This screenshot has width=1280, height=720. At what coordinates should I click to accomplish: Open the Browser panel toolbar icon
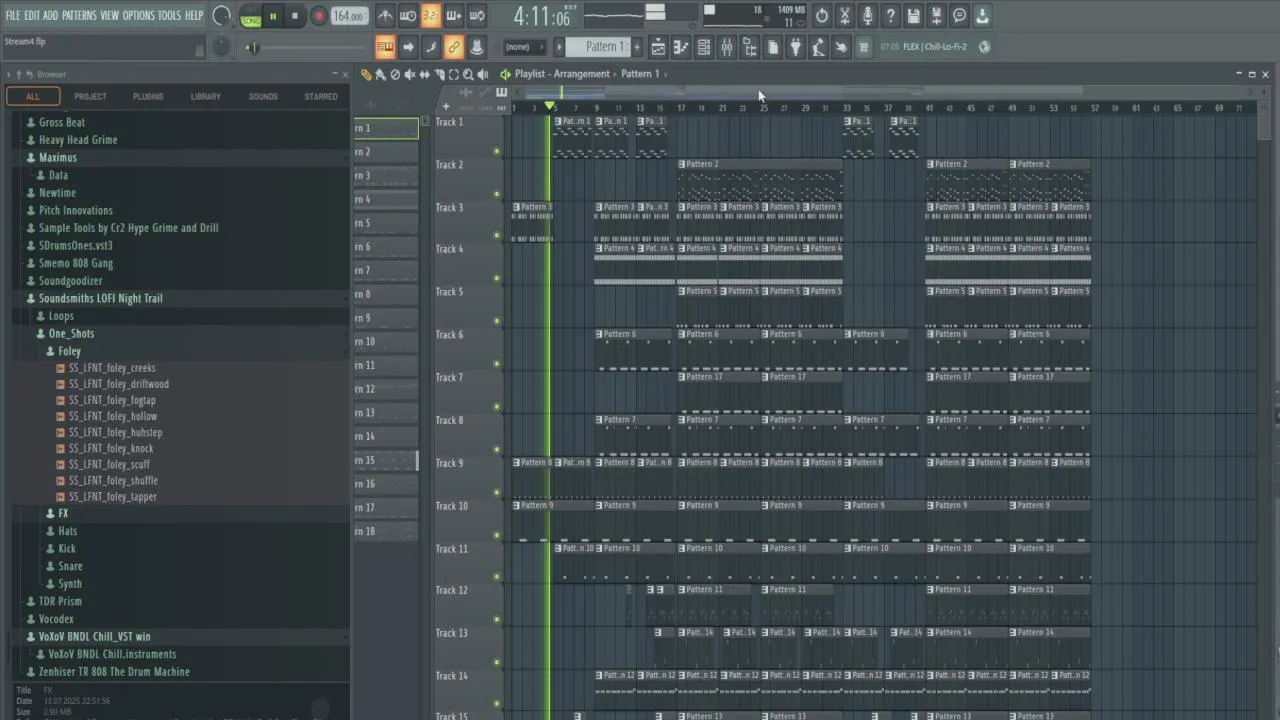[750, 47]
